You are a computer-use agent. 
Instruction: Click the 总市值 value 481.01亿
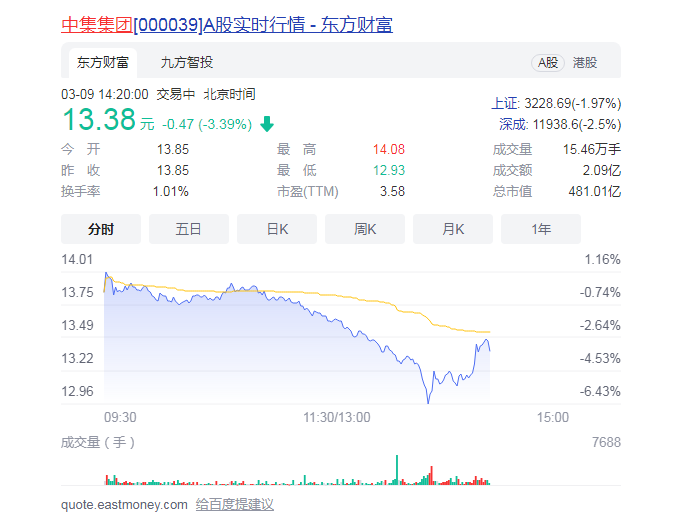[595, 191]
